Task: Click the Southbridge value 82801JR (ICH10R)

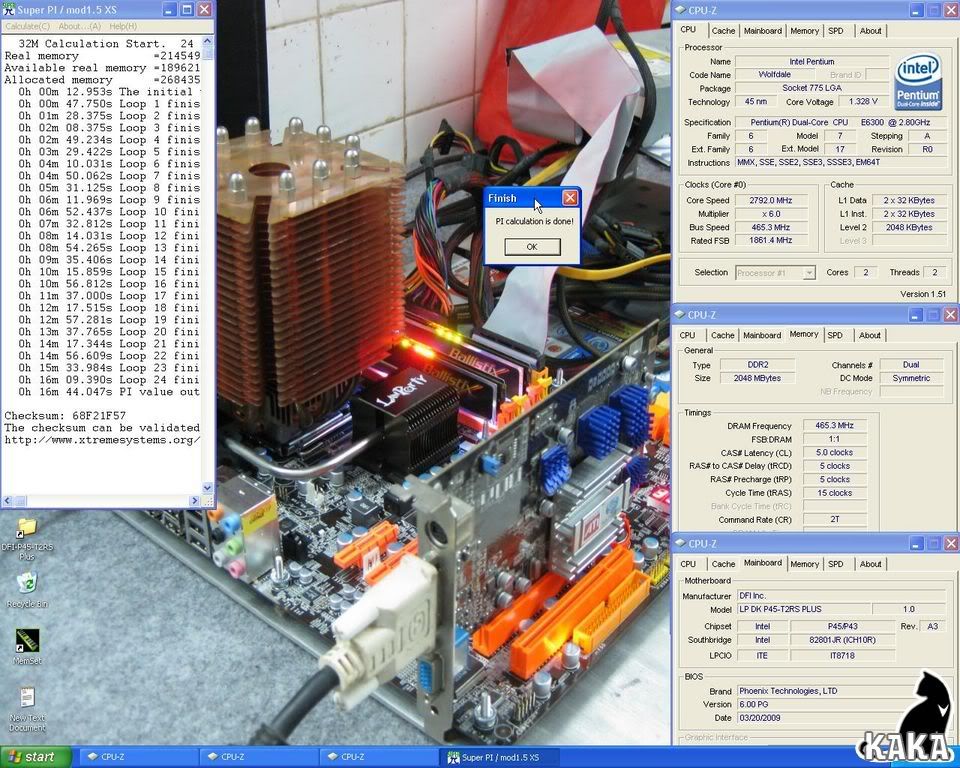Action: pyautogui.click(x=842, y=639)
